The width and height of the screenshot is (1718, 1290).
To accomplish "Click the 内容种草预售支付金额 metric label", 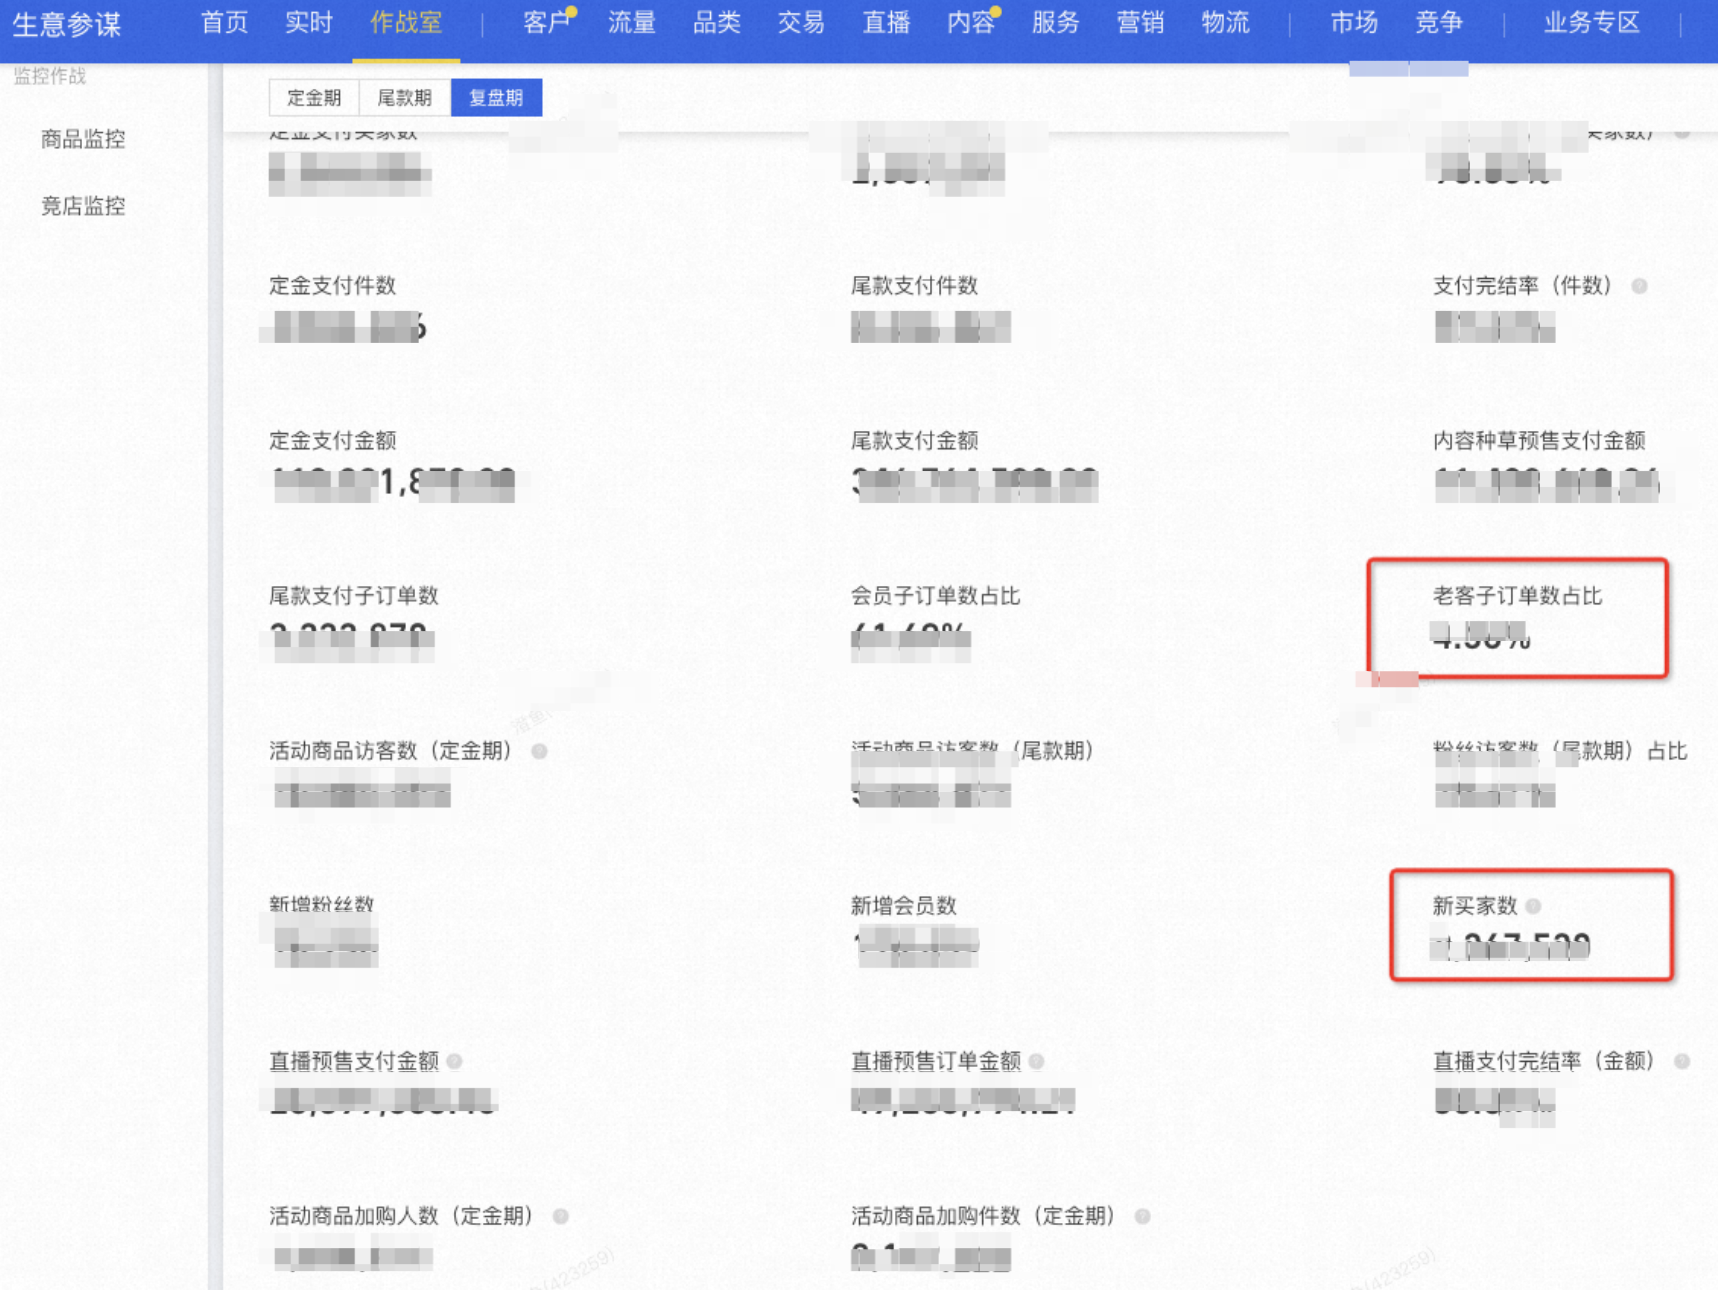I will [1540, 441].
